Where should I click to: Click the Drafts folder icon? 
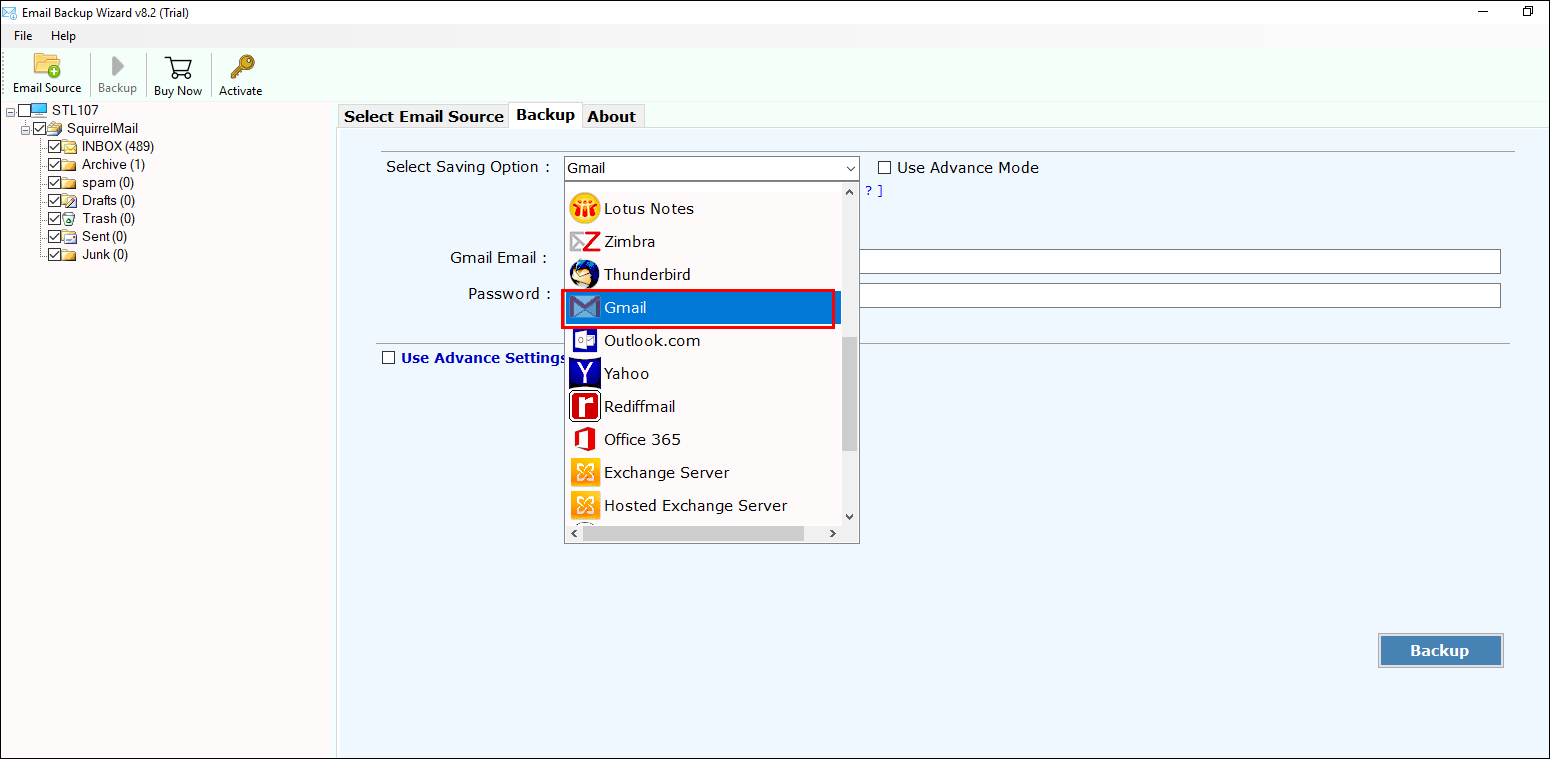tap(70, 200)
